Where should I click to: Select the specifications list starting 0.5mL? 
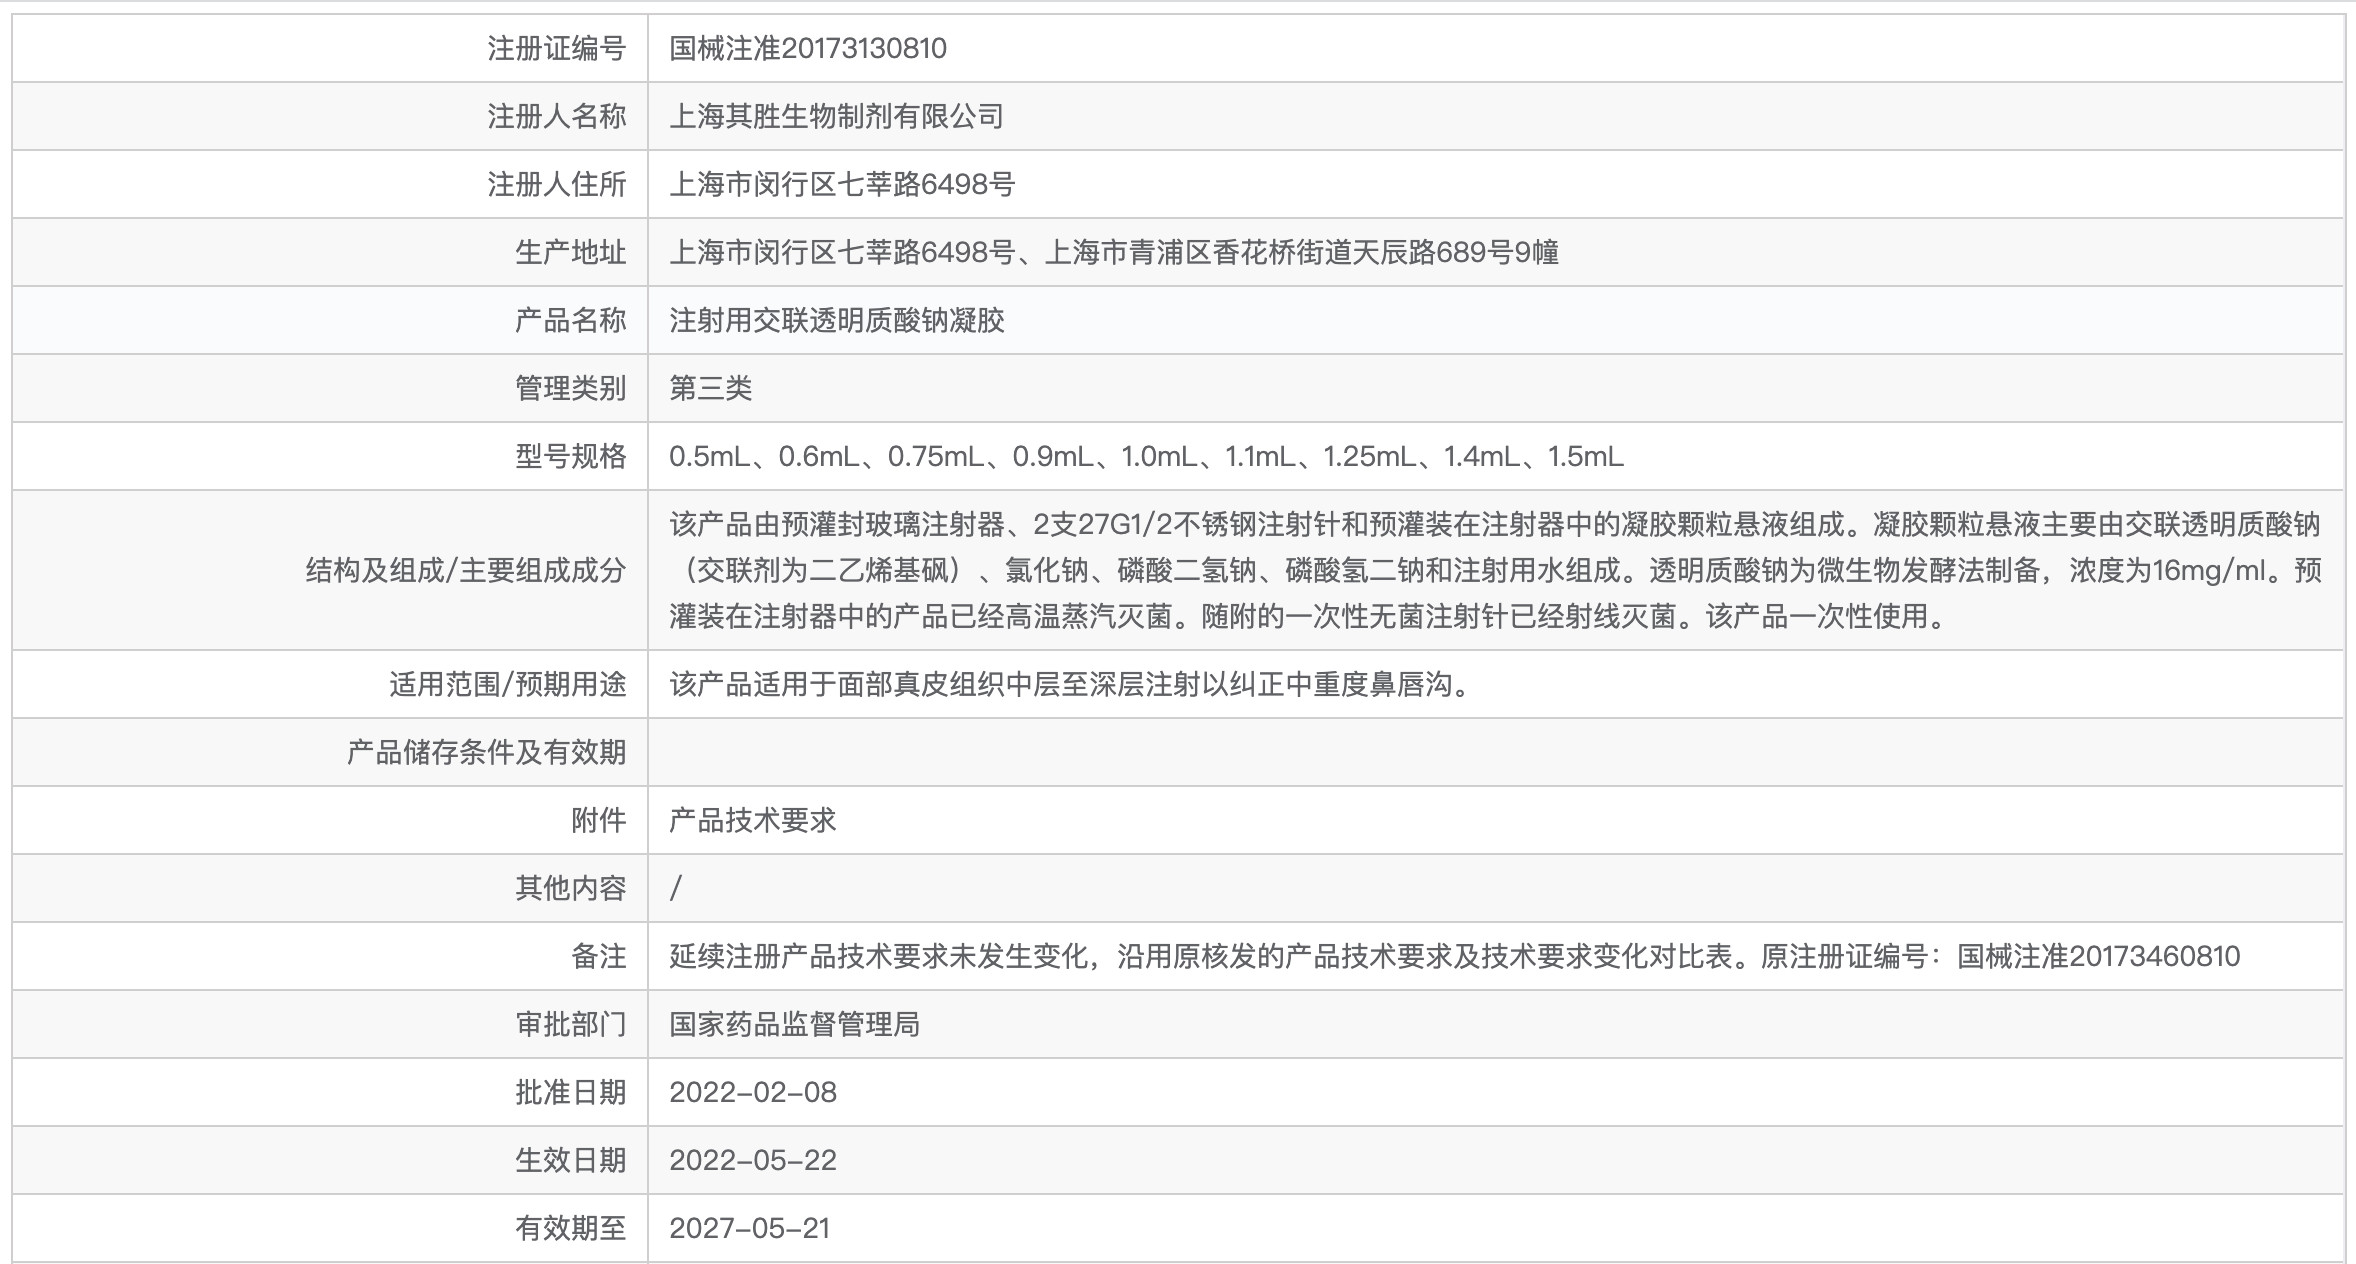[x=1146, y=456]
